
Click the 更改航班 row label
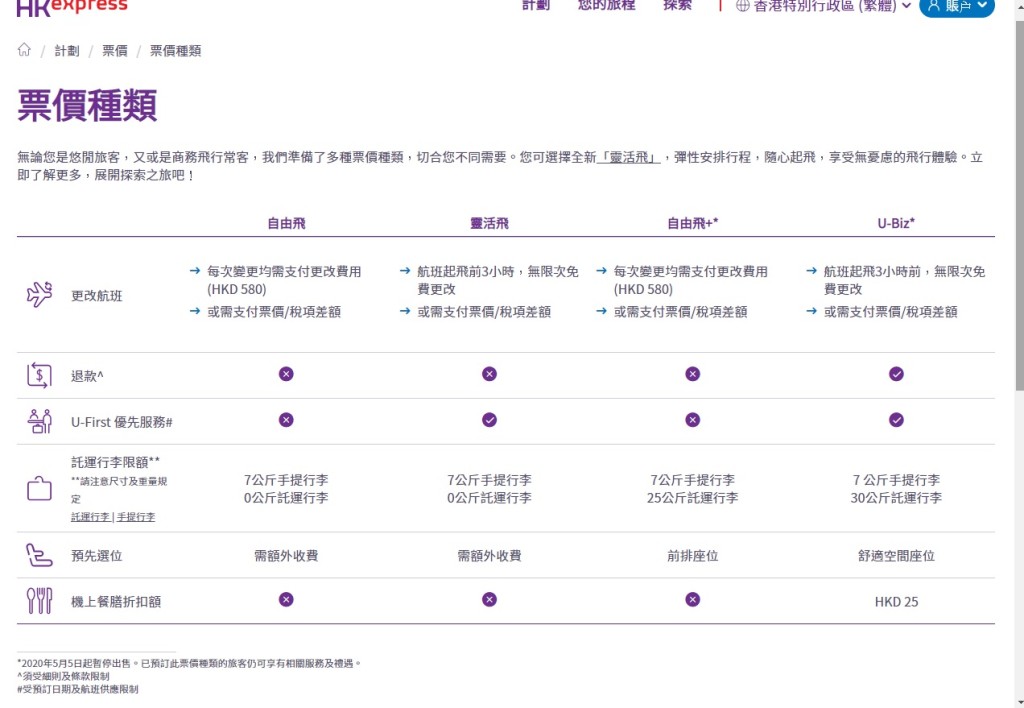pos(97,296)
